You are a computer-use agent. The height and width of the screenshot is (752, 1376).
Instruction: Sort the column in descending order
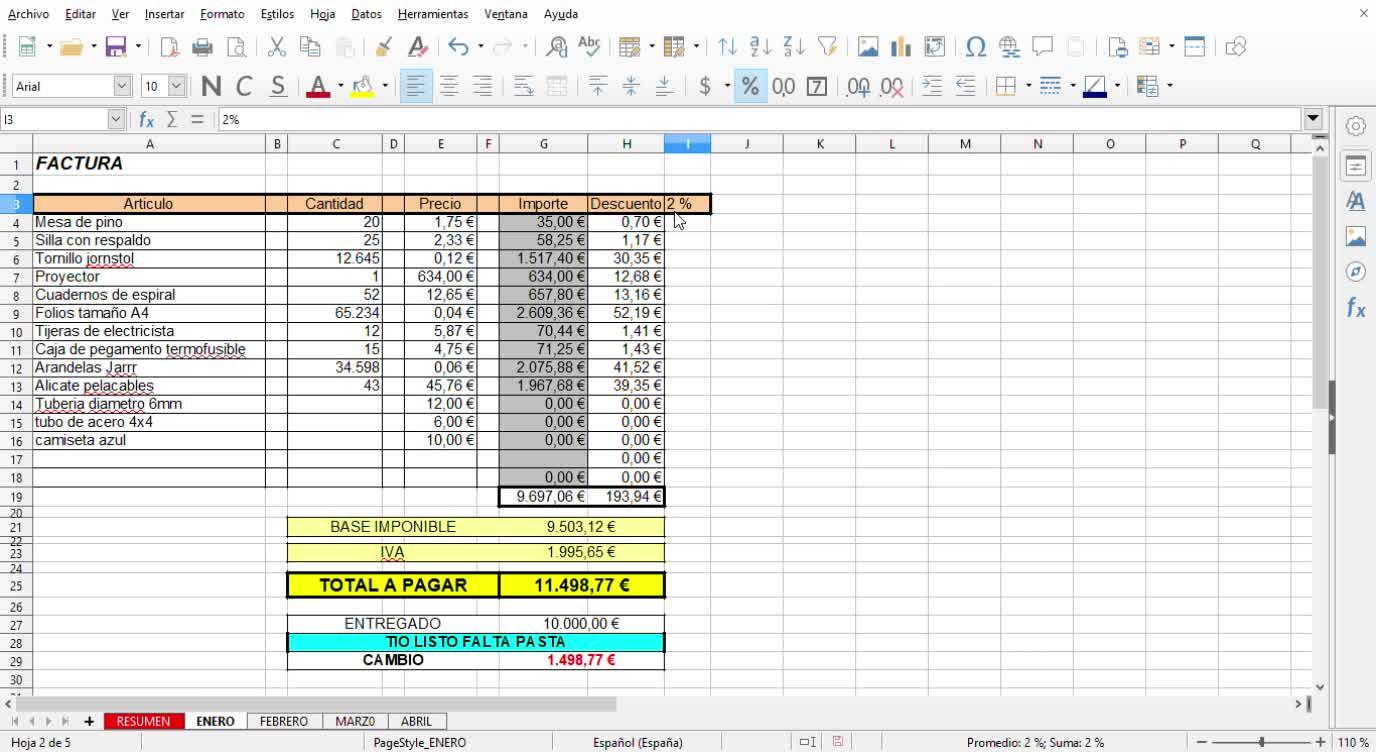[794, 47]
